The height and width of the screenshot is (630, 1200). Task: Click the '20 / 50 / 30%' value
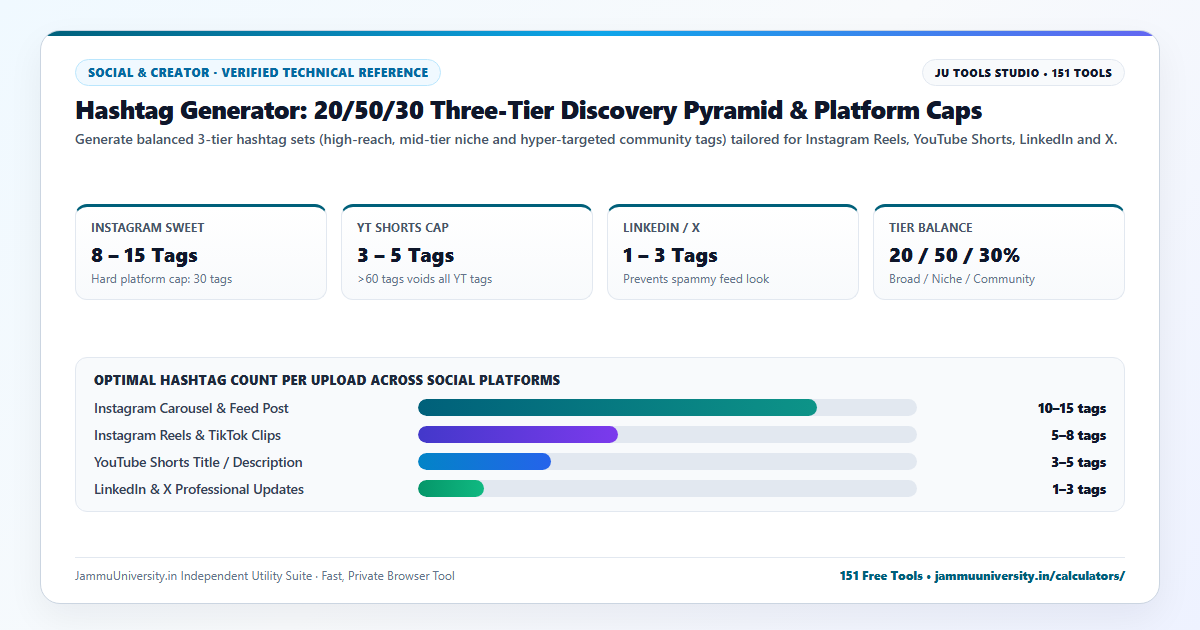click(x=954, y=255)
